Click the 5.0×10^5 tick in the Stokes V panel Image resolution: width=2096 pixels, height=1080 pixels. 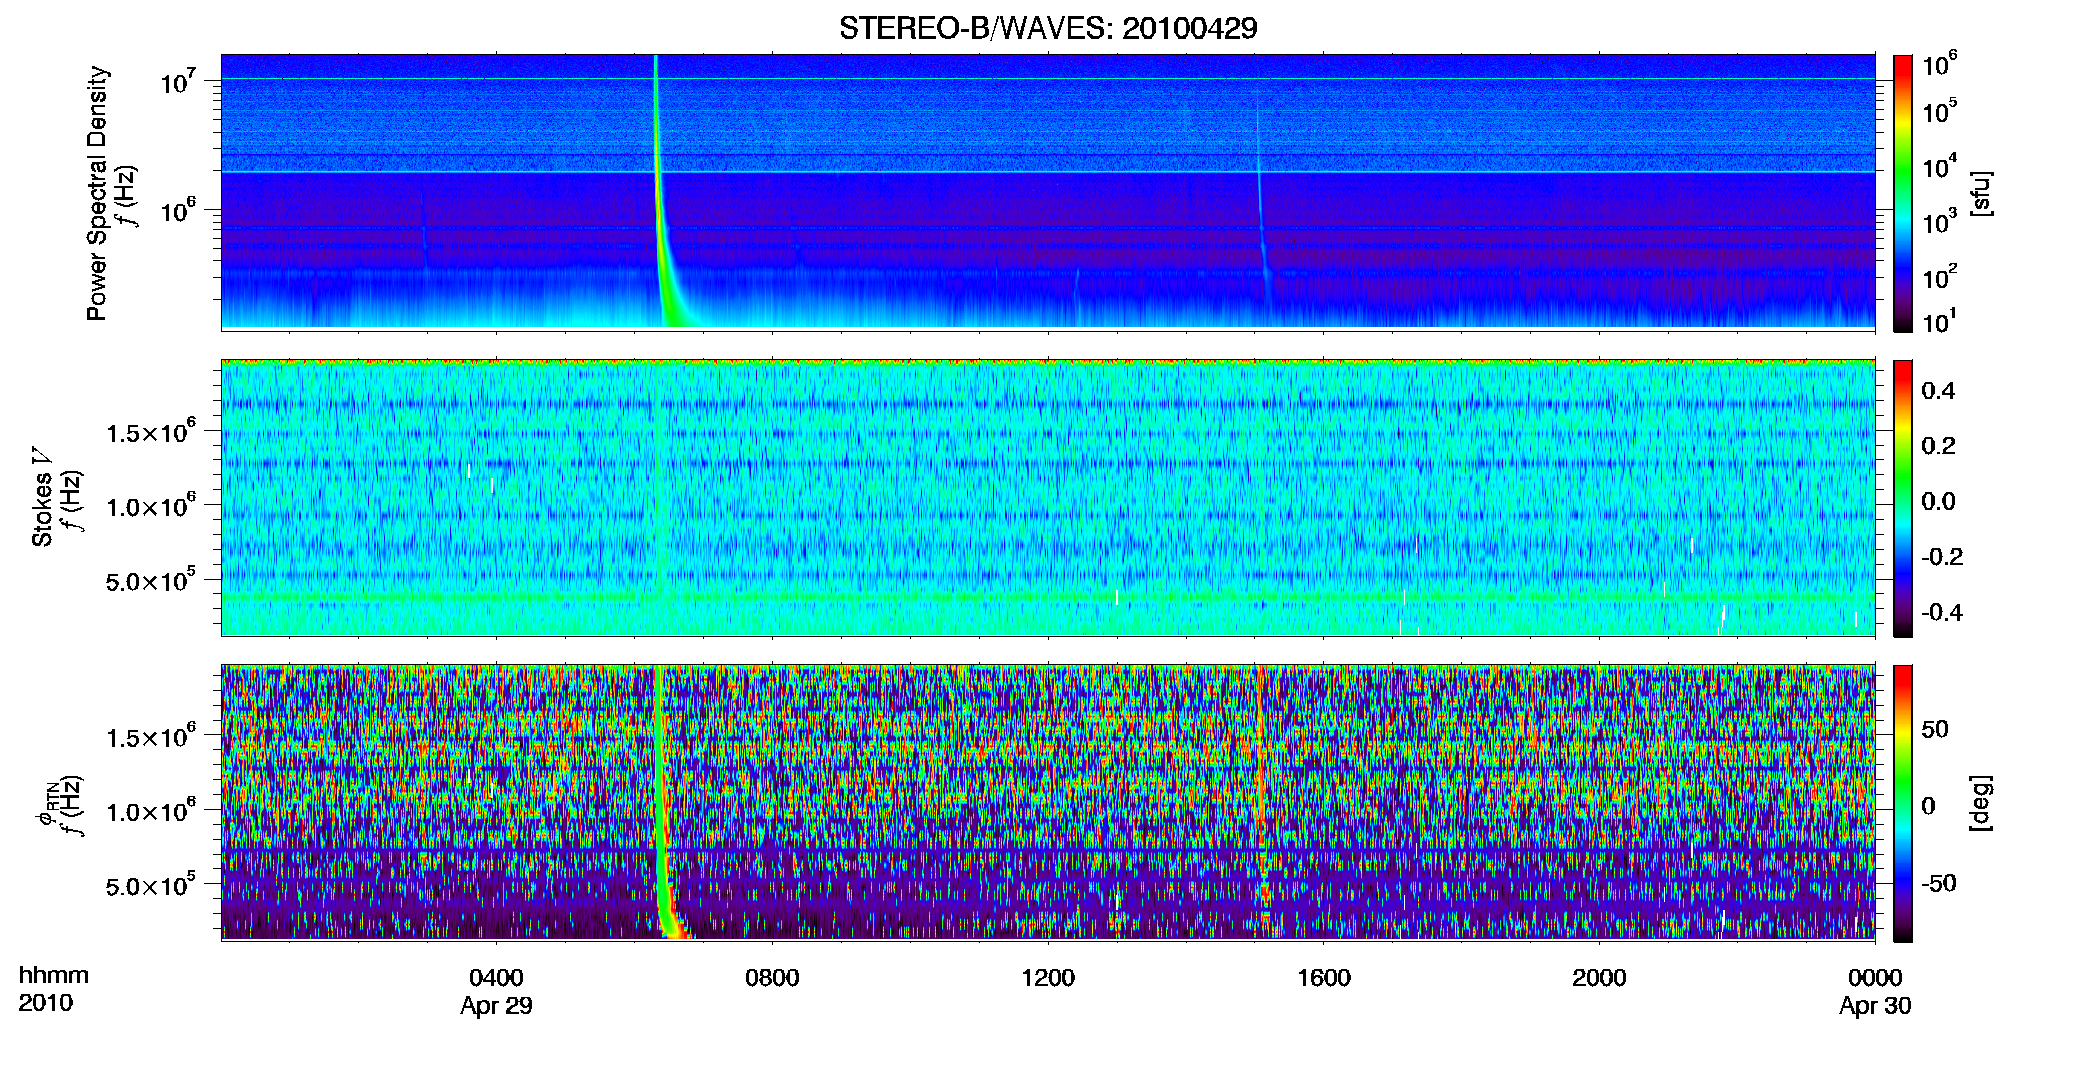pyautogui.click(x=152, y=580)
